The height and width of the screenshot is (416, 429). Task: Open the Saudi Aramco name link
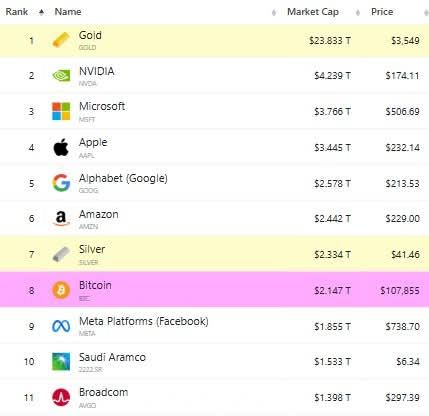pyautogui.click(x=112, y=357)
